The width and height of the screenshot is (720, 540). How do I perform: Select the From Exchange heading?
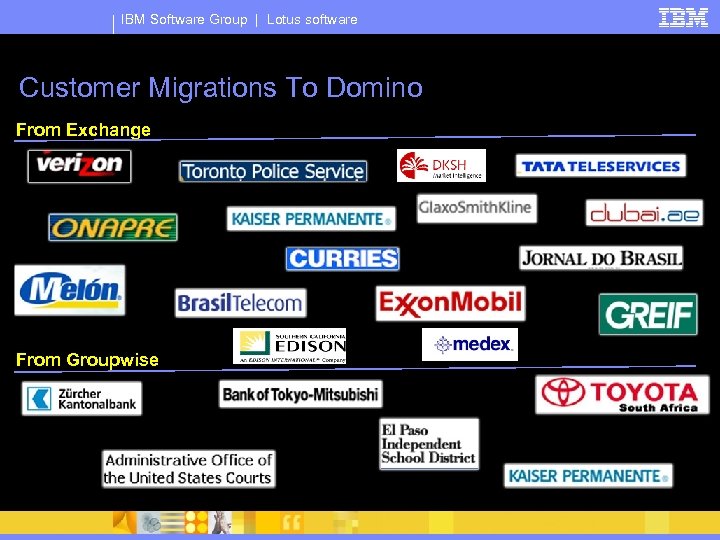tap(83, 129)
